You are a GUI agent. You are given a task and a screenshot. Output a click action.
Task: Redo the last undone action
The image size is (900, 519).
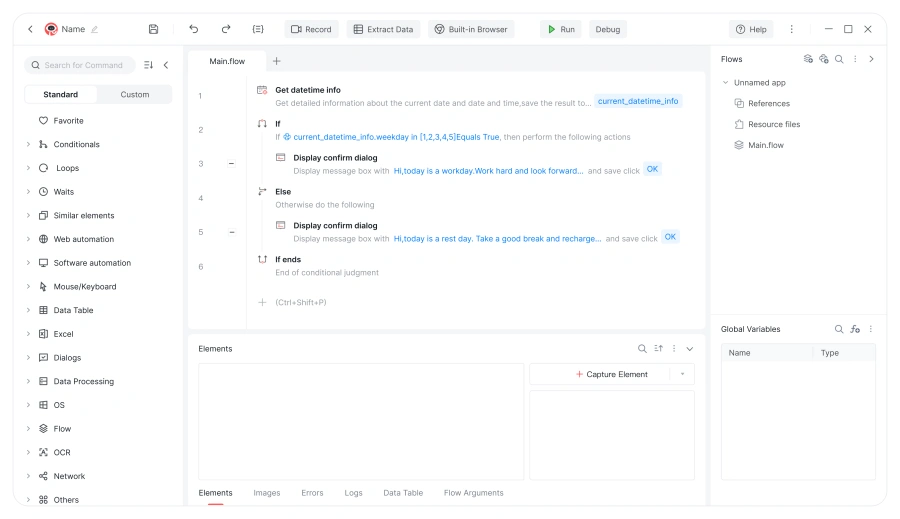point(226,29)
